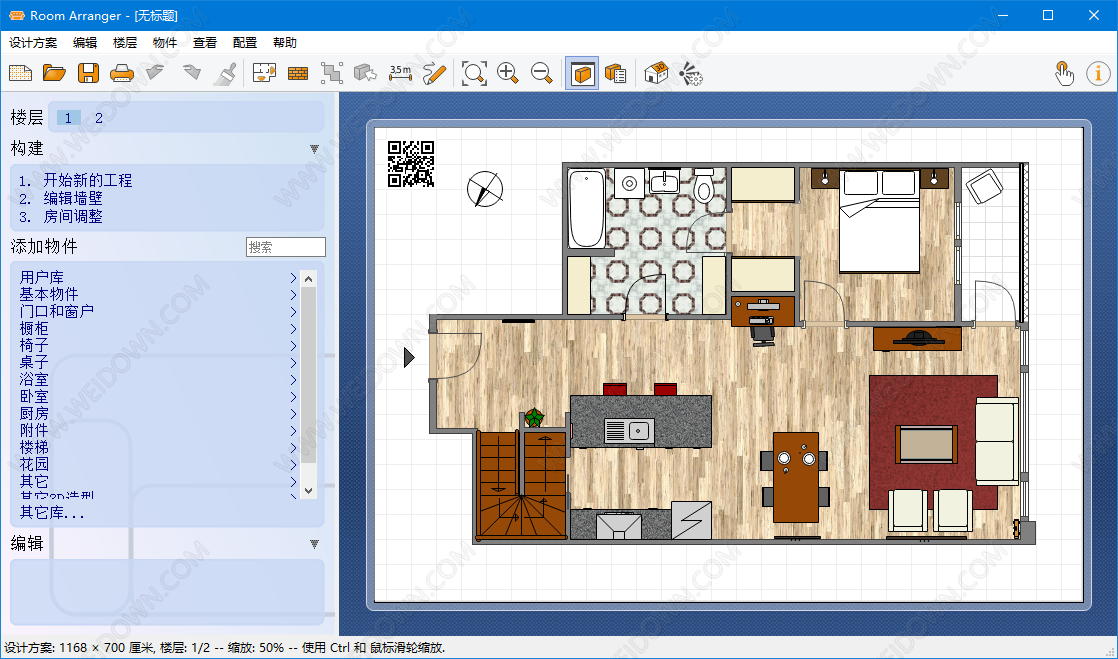Screen dimensions: 1118x659
Task: Click the QR code on the plan
Action: pos(411,164)
